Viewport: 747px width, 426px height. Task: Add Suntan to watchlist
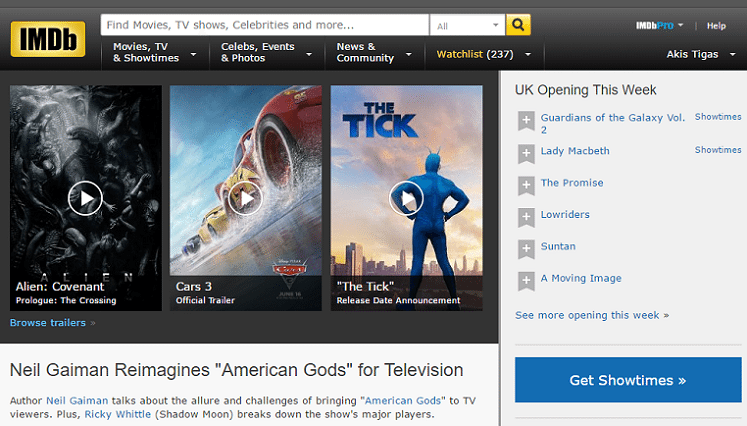click(x=526, y=249)
